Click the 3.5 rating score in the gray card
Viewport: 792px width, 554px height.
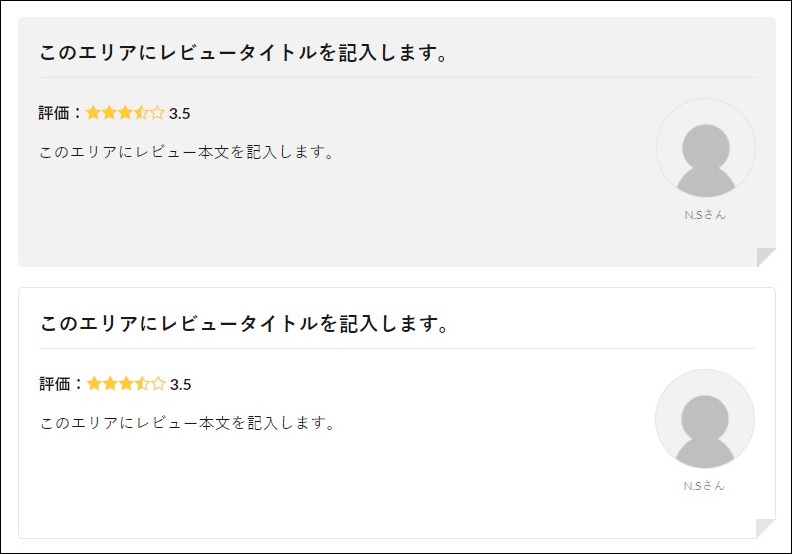[x=180, y=114]
